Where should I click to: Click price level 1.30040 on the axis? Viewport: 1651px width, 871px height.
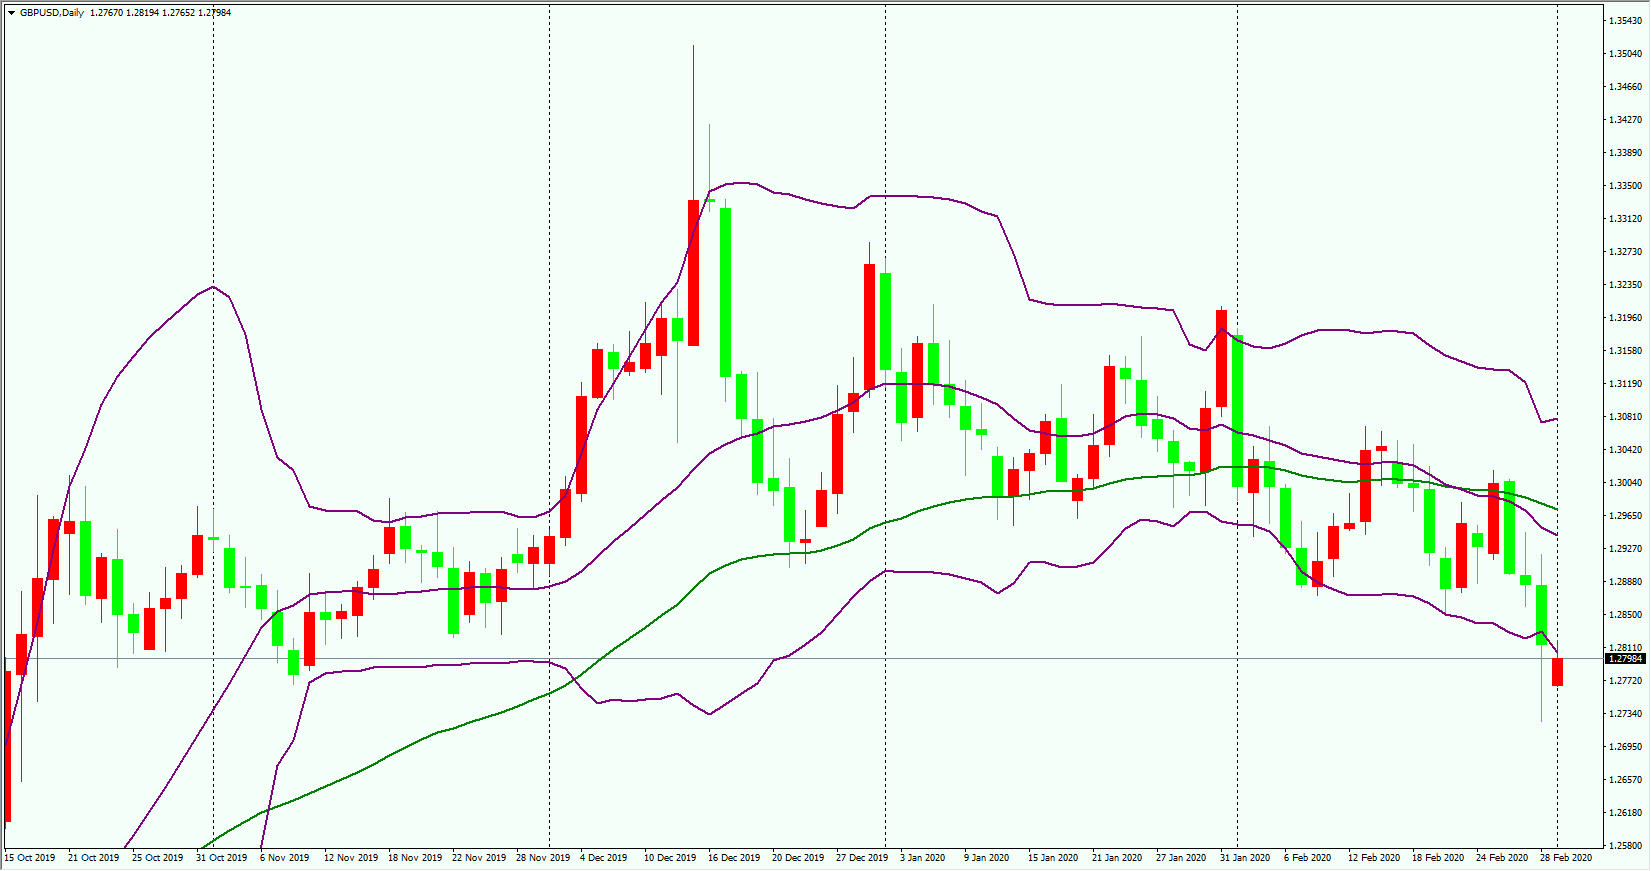tap(1625, 483)
